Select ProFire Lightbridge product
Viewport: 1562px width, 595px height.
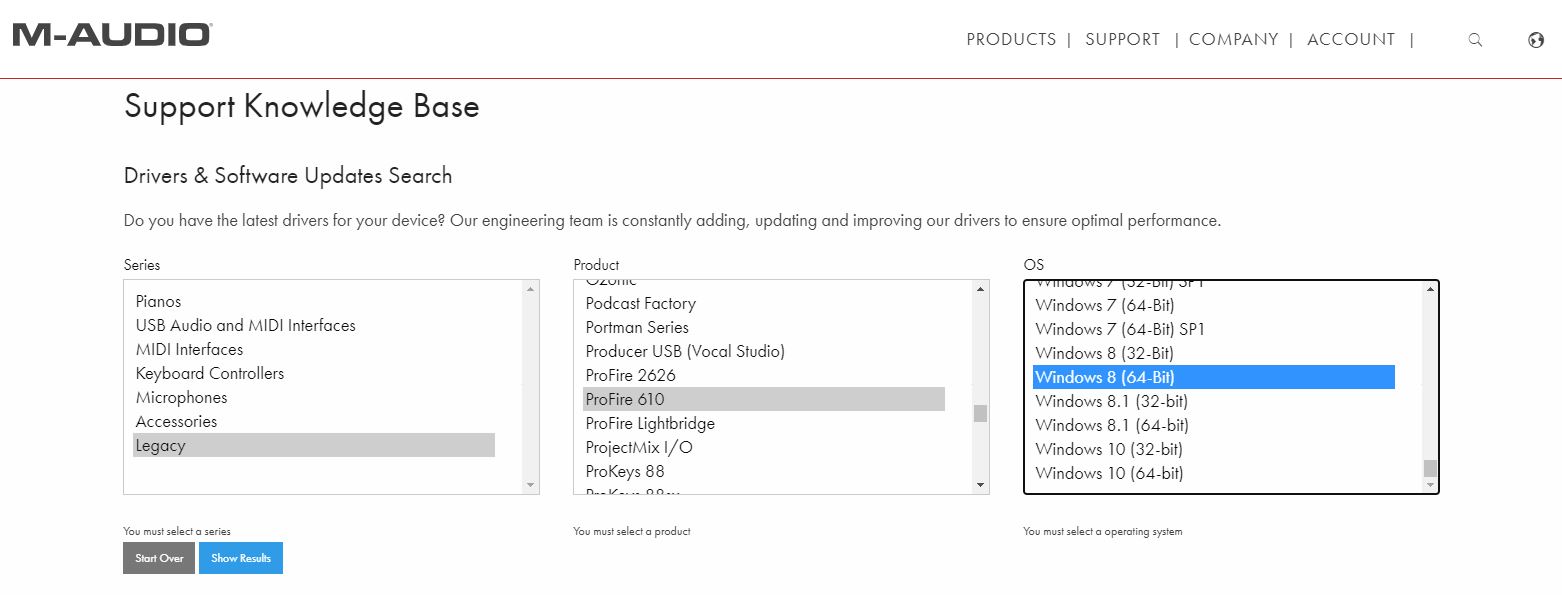click(x=764, y=423)
